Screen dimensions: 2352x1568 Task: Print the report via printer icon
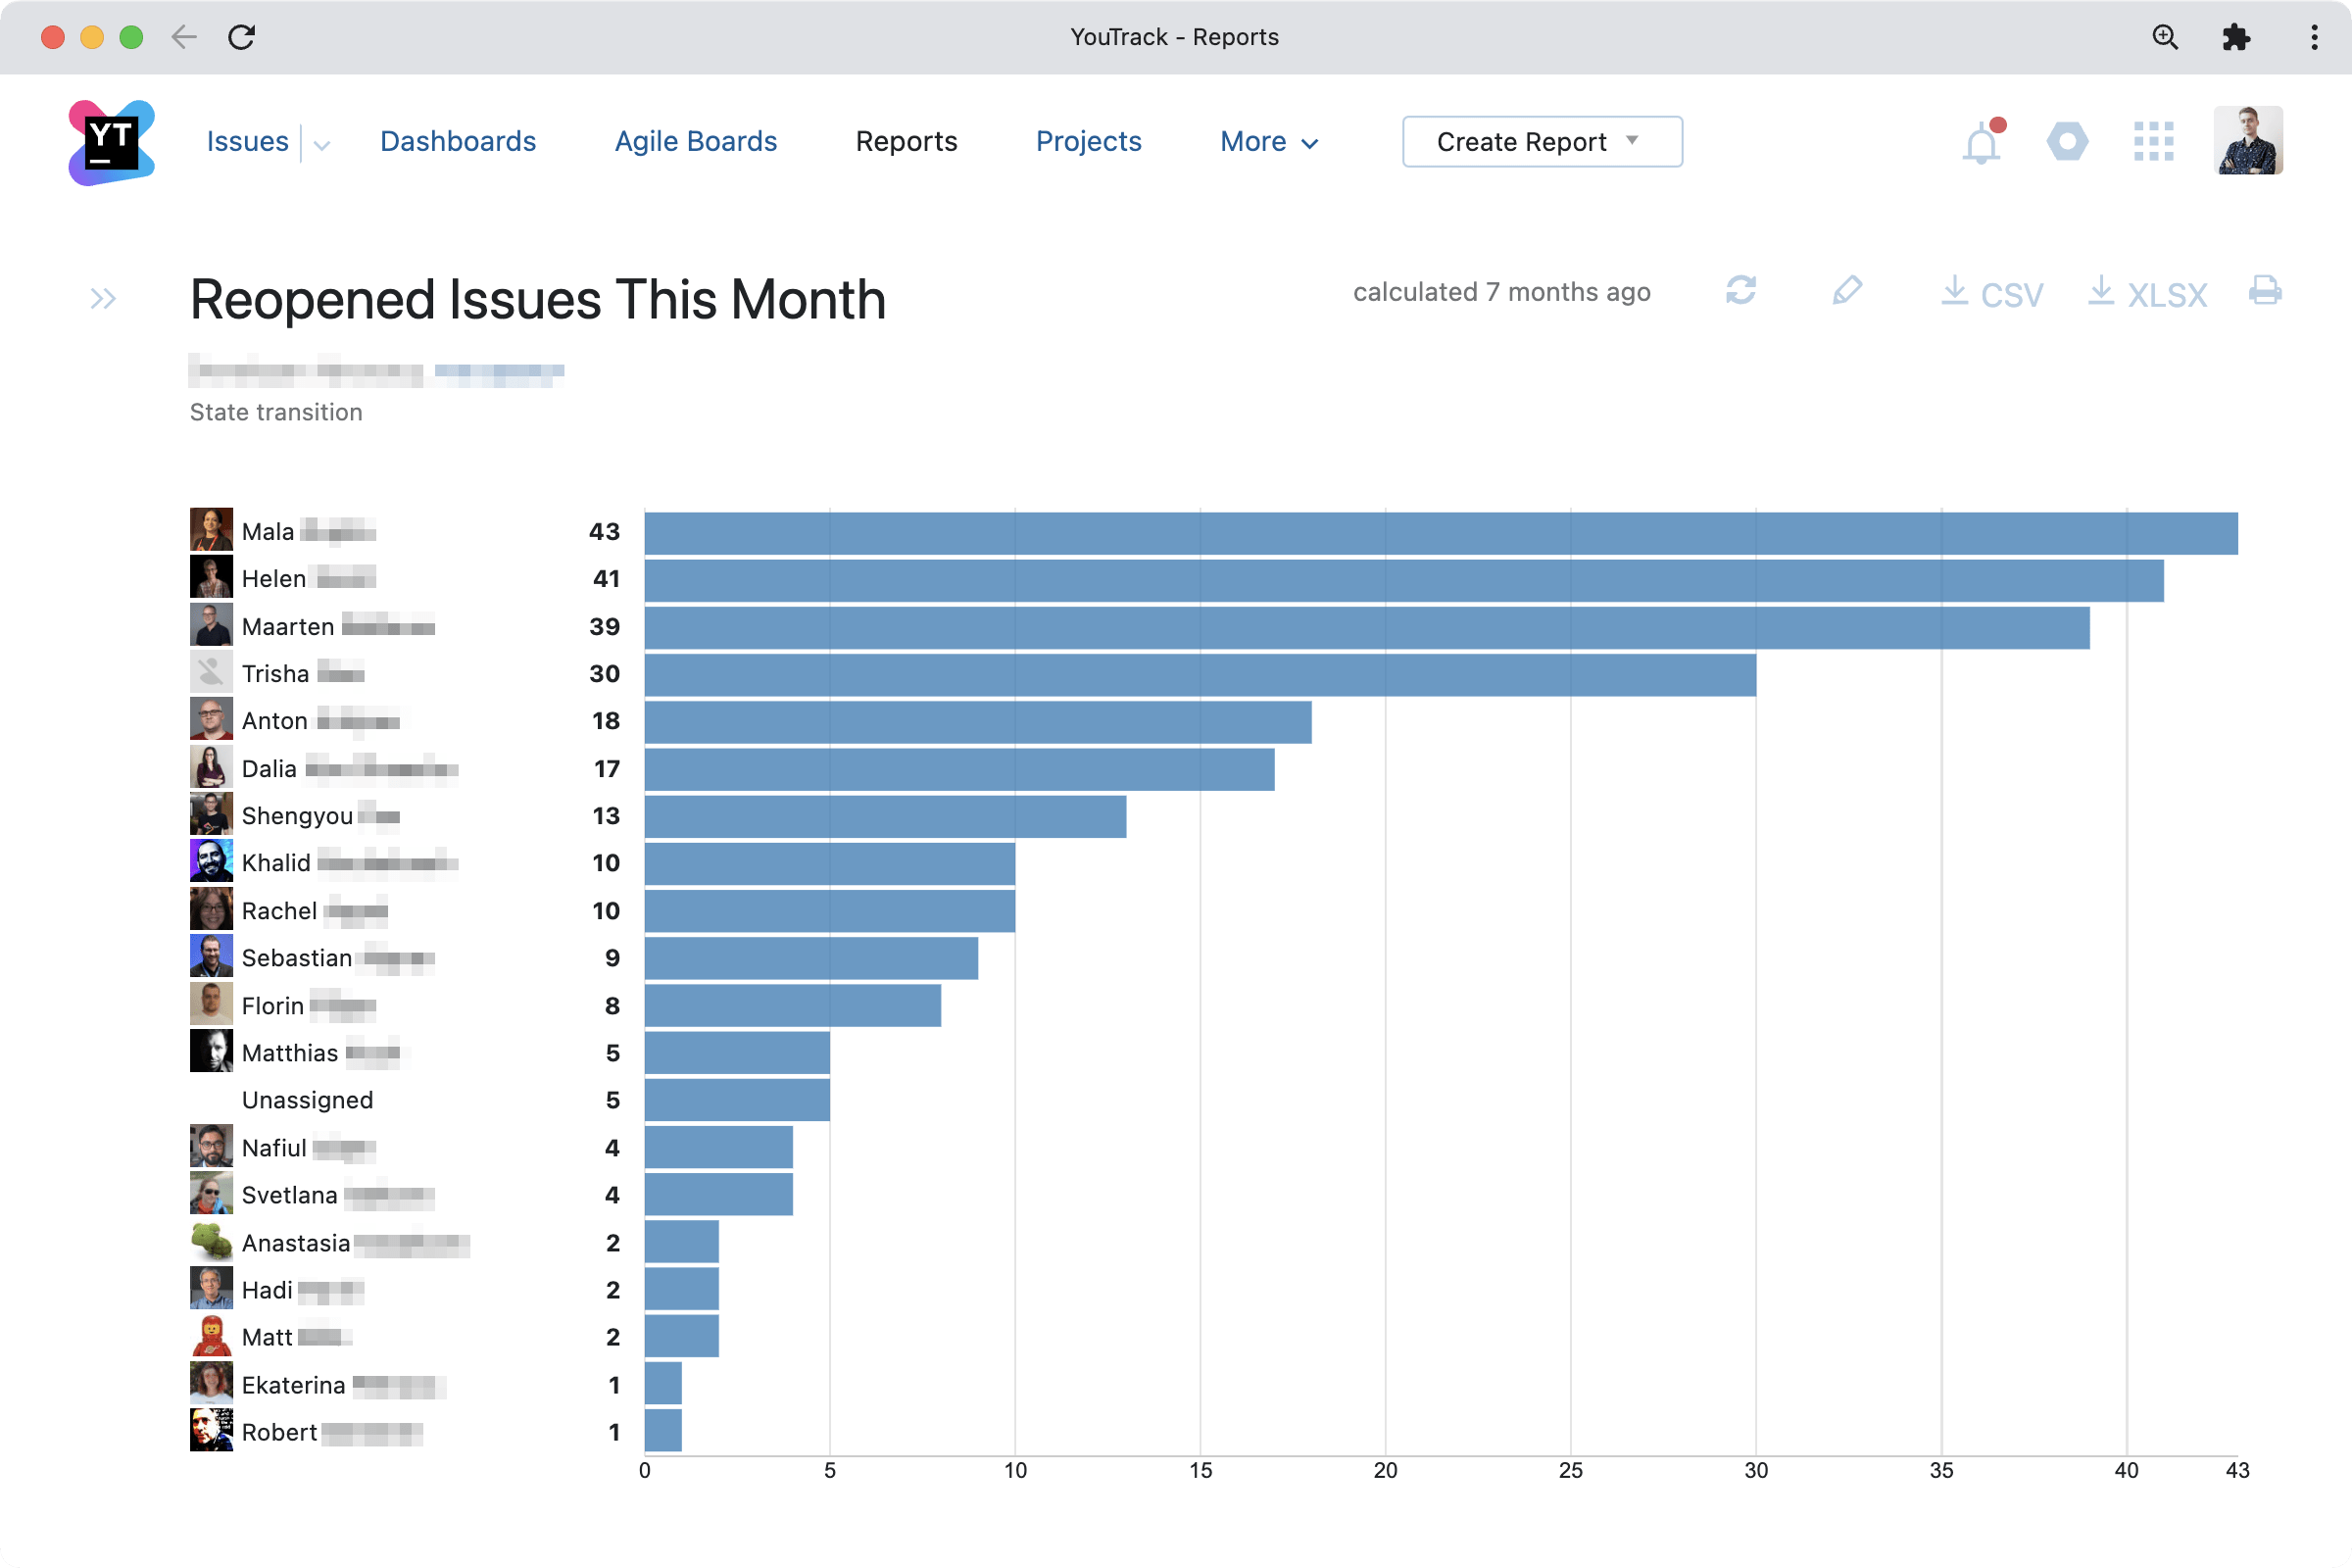(x=2264, y=291)
